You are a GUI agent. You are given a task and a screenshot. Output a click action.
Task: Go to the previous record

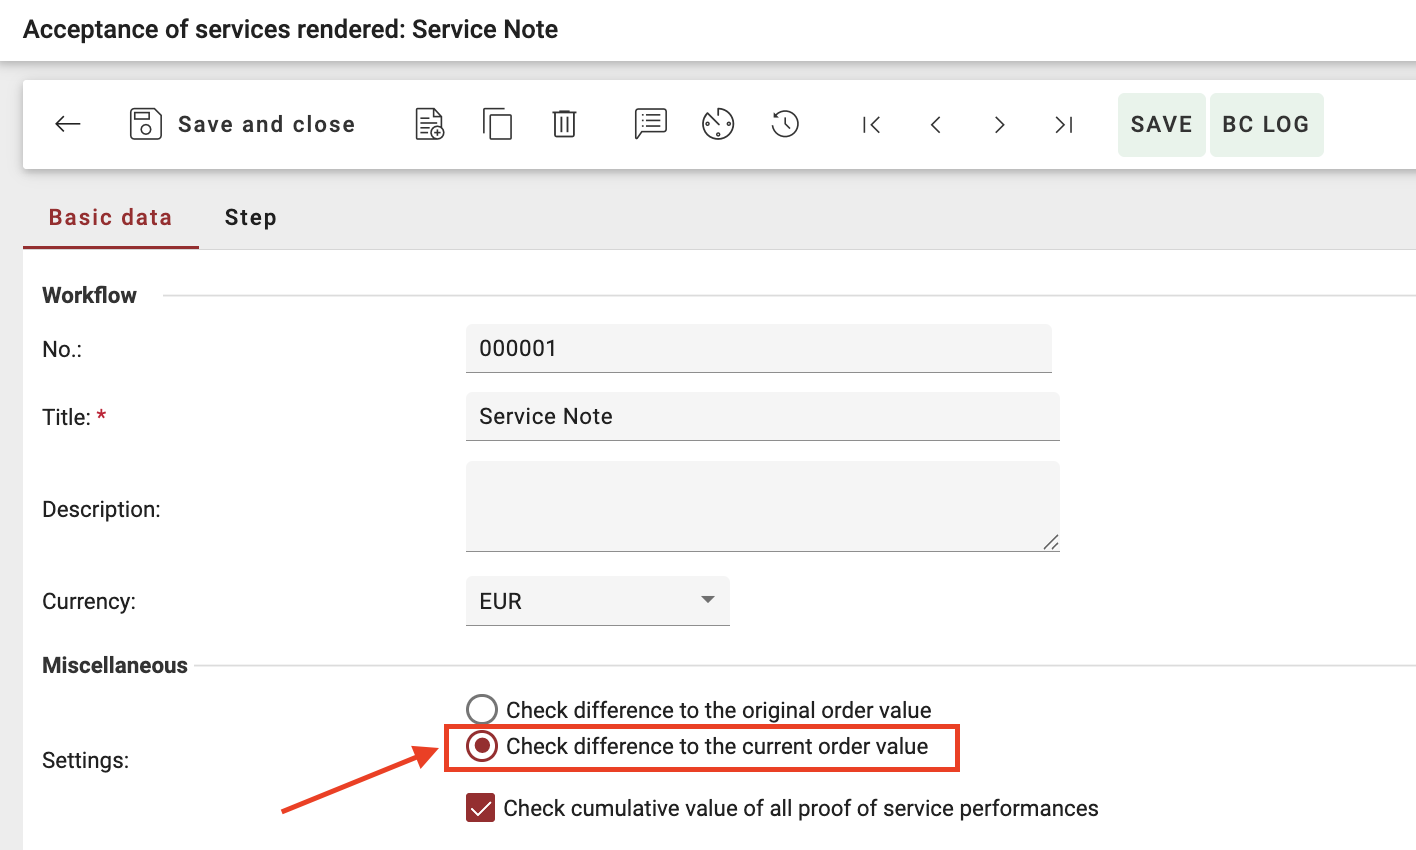point(936,124)
